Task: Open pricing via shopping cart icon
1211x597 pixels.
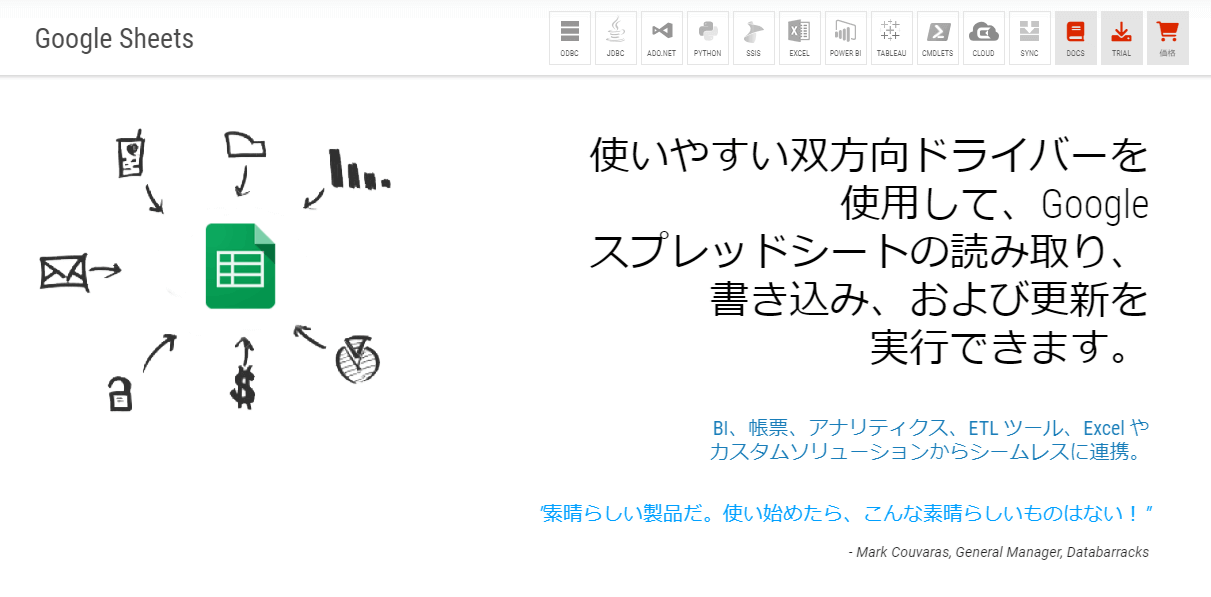Action: [x=1168, y=38]
